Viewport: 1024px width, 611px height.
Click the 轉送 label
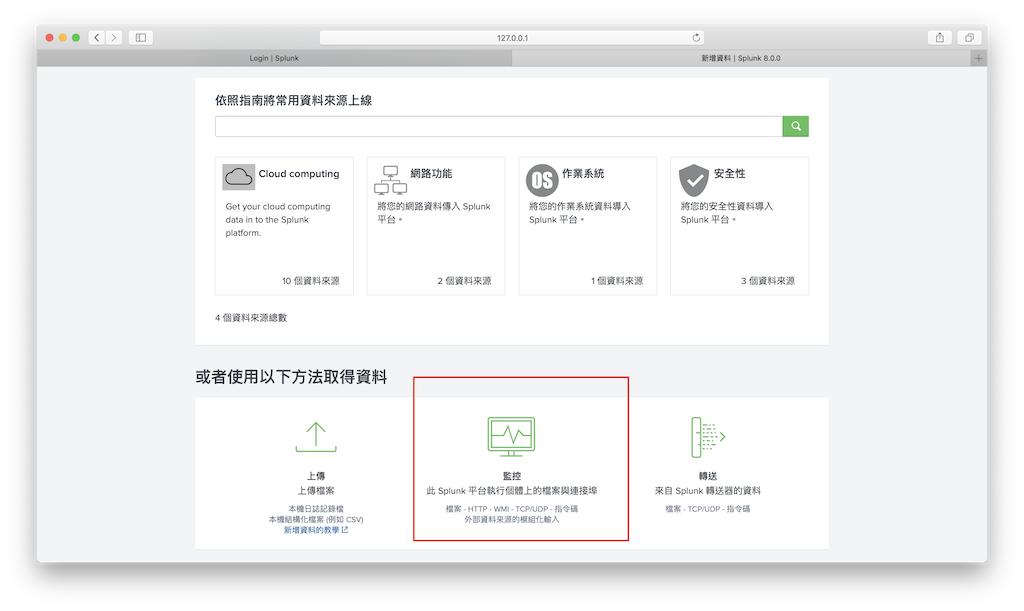[708, 476]
